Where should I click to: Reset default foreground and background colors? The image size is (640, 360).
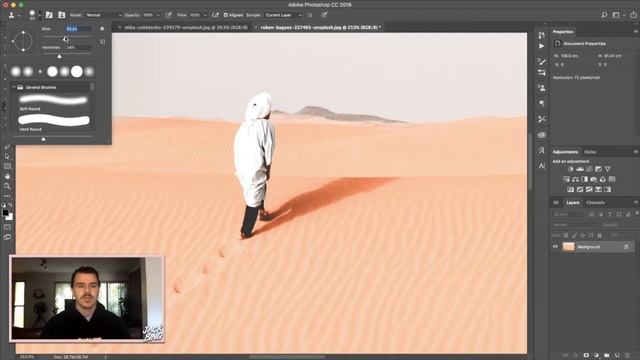tap(4, 205)
